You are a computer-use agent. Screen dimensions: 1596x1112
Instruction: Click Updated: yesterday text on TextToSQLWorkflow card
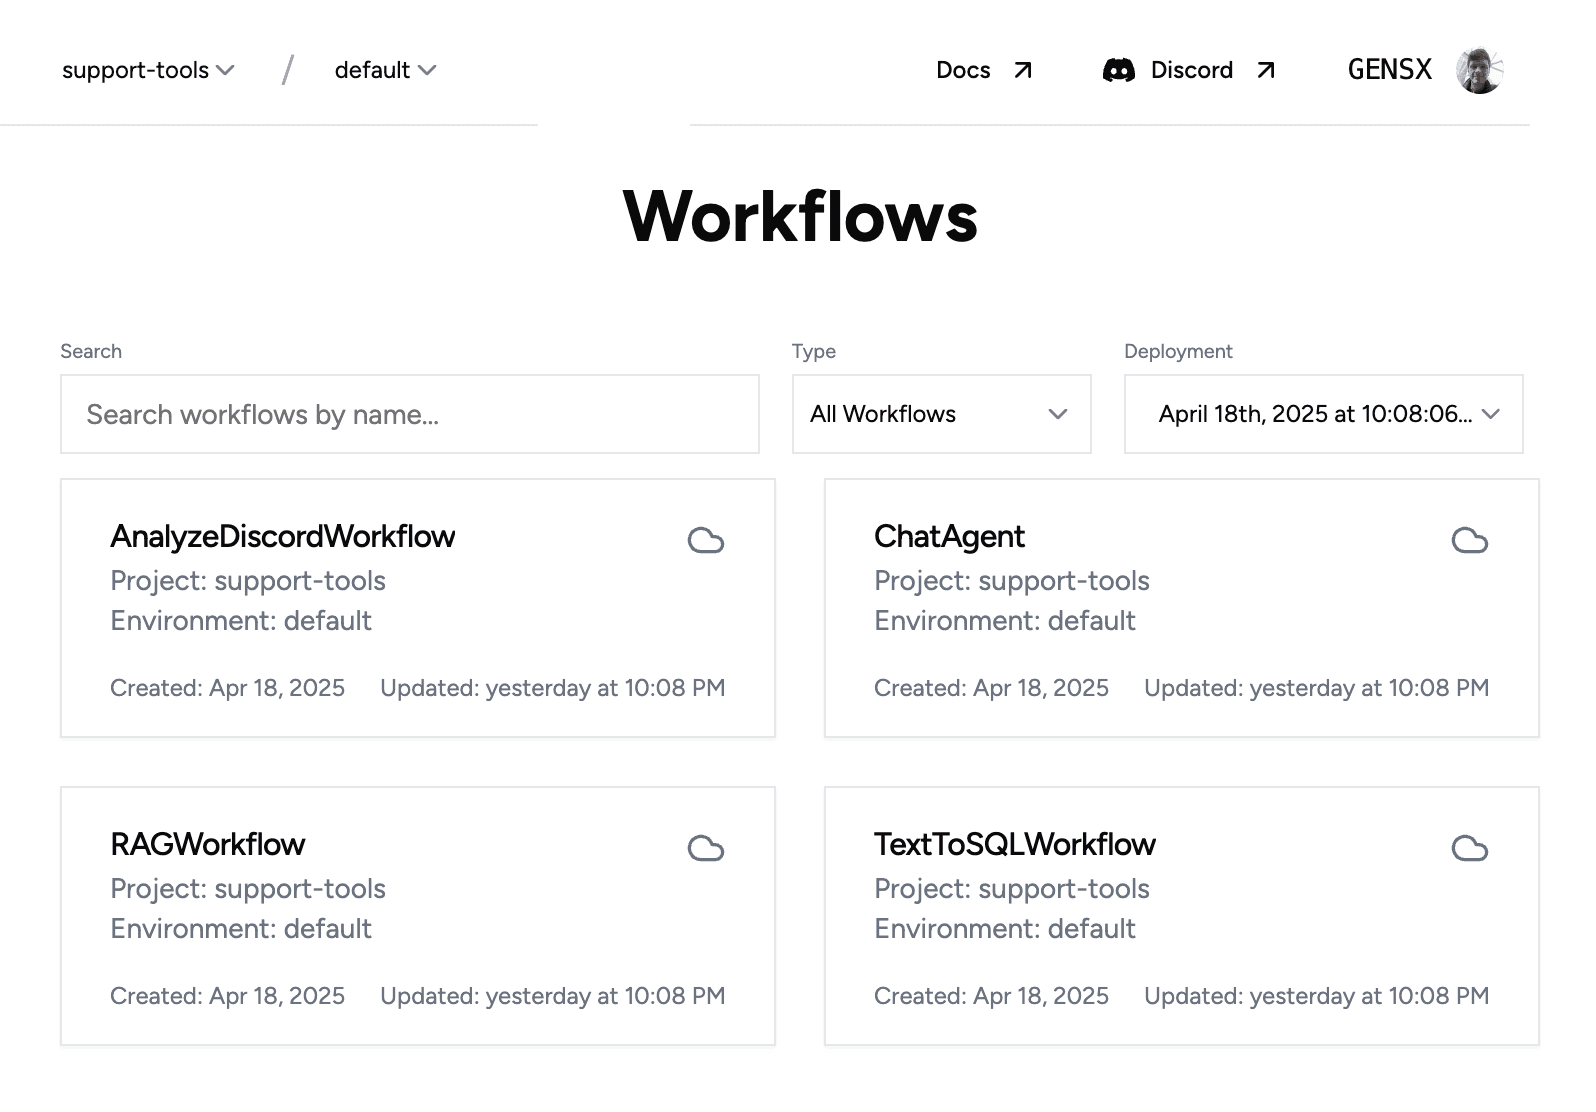pos(1317,996)
